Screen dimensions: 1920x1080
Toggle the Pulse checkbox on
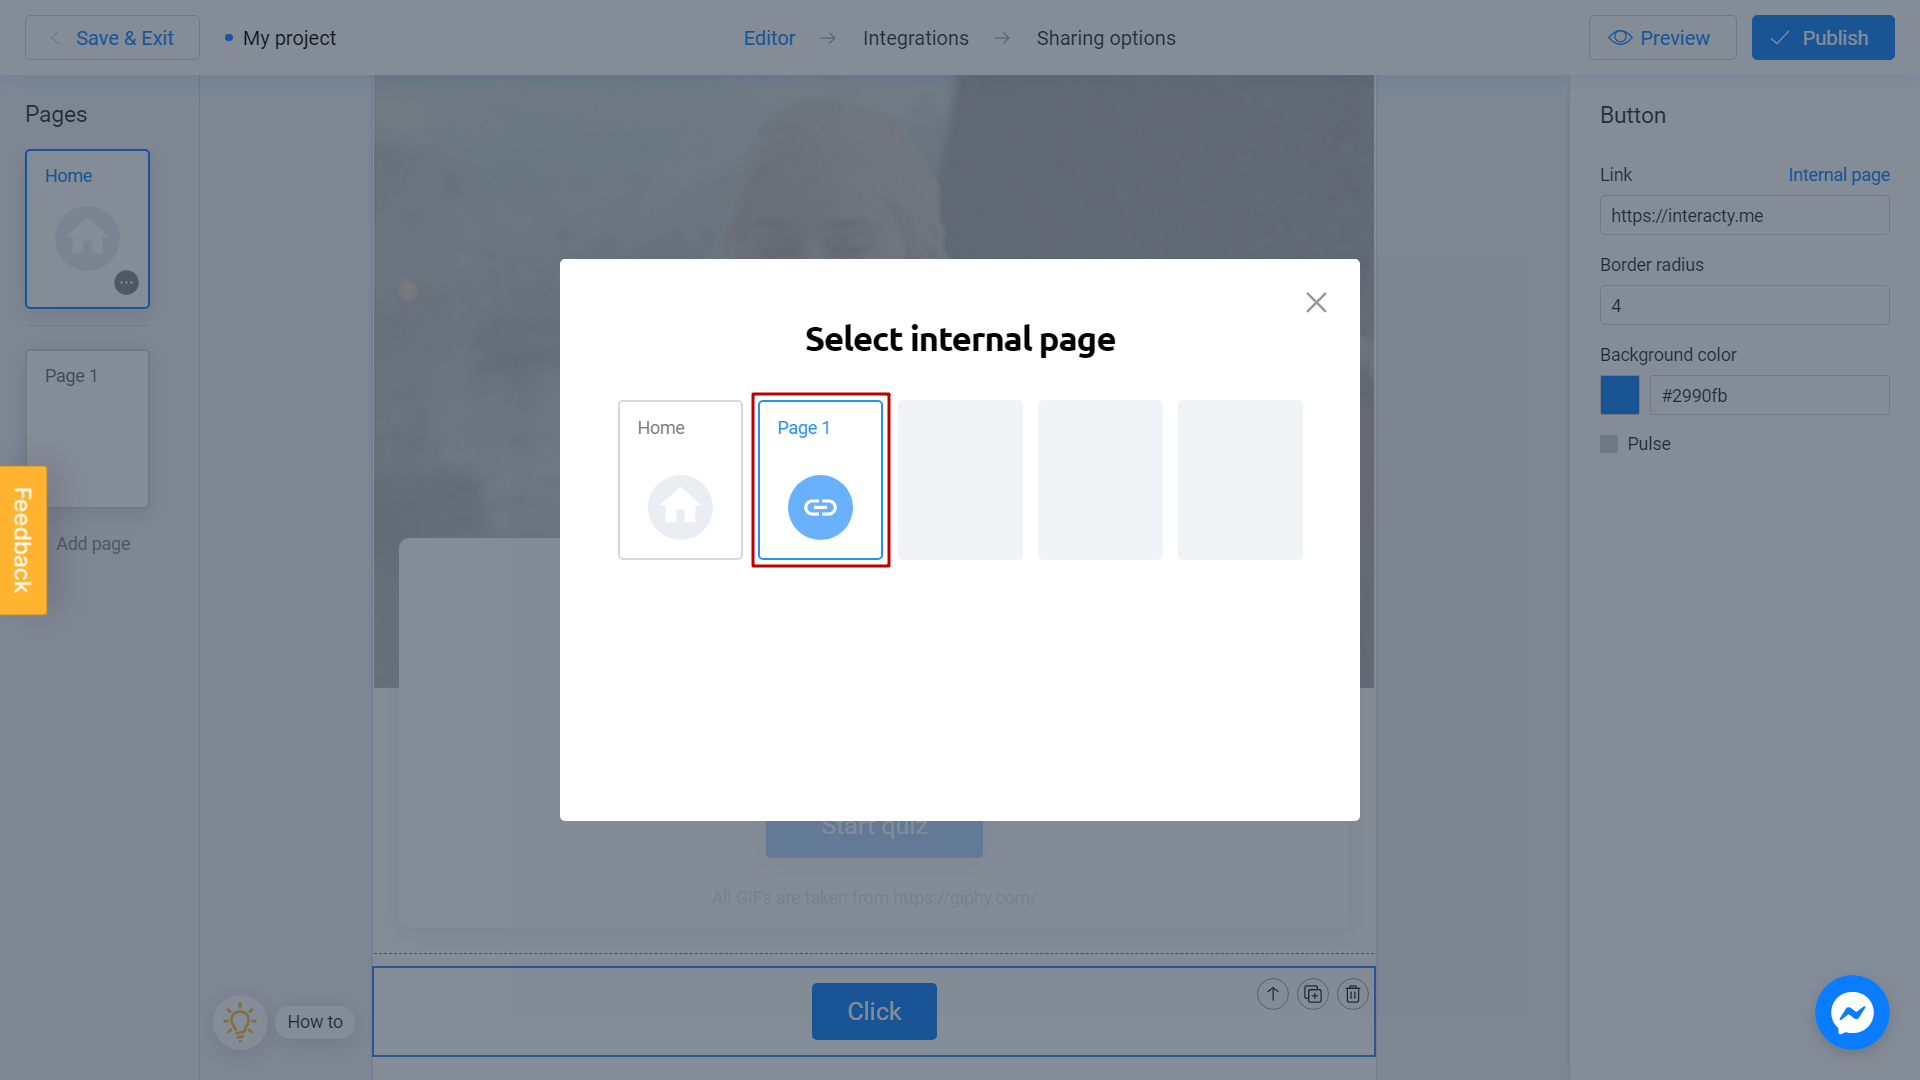click(1609, 443)
